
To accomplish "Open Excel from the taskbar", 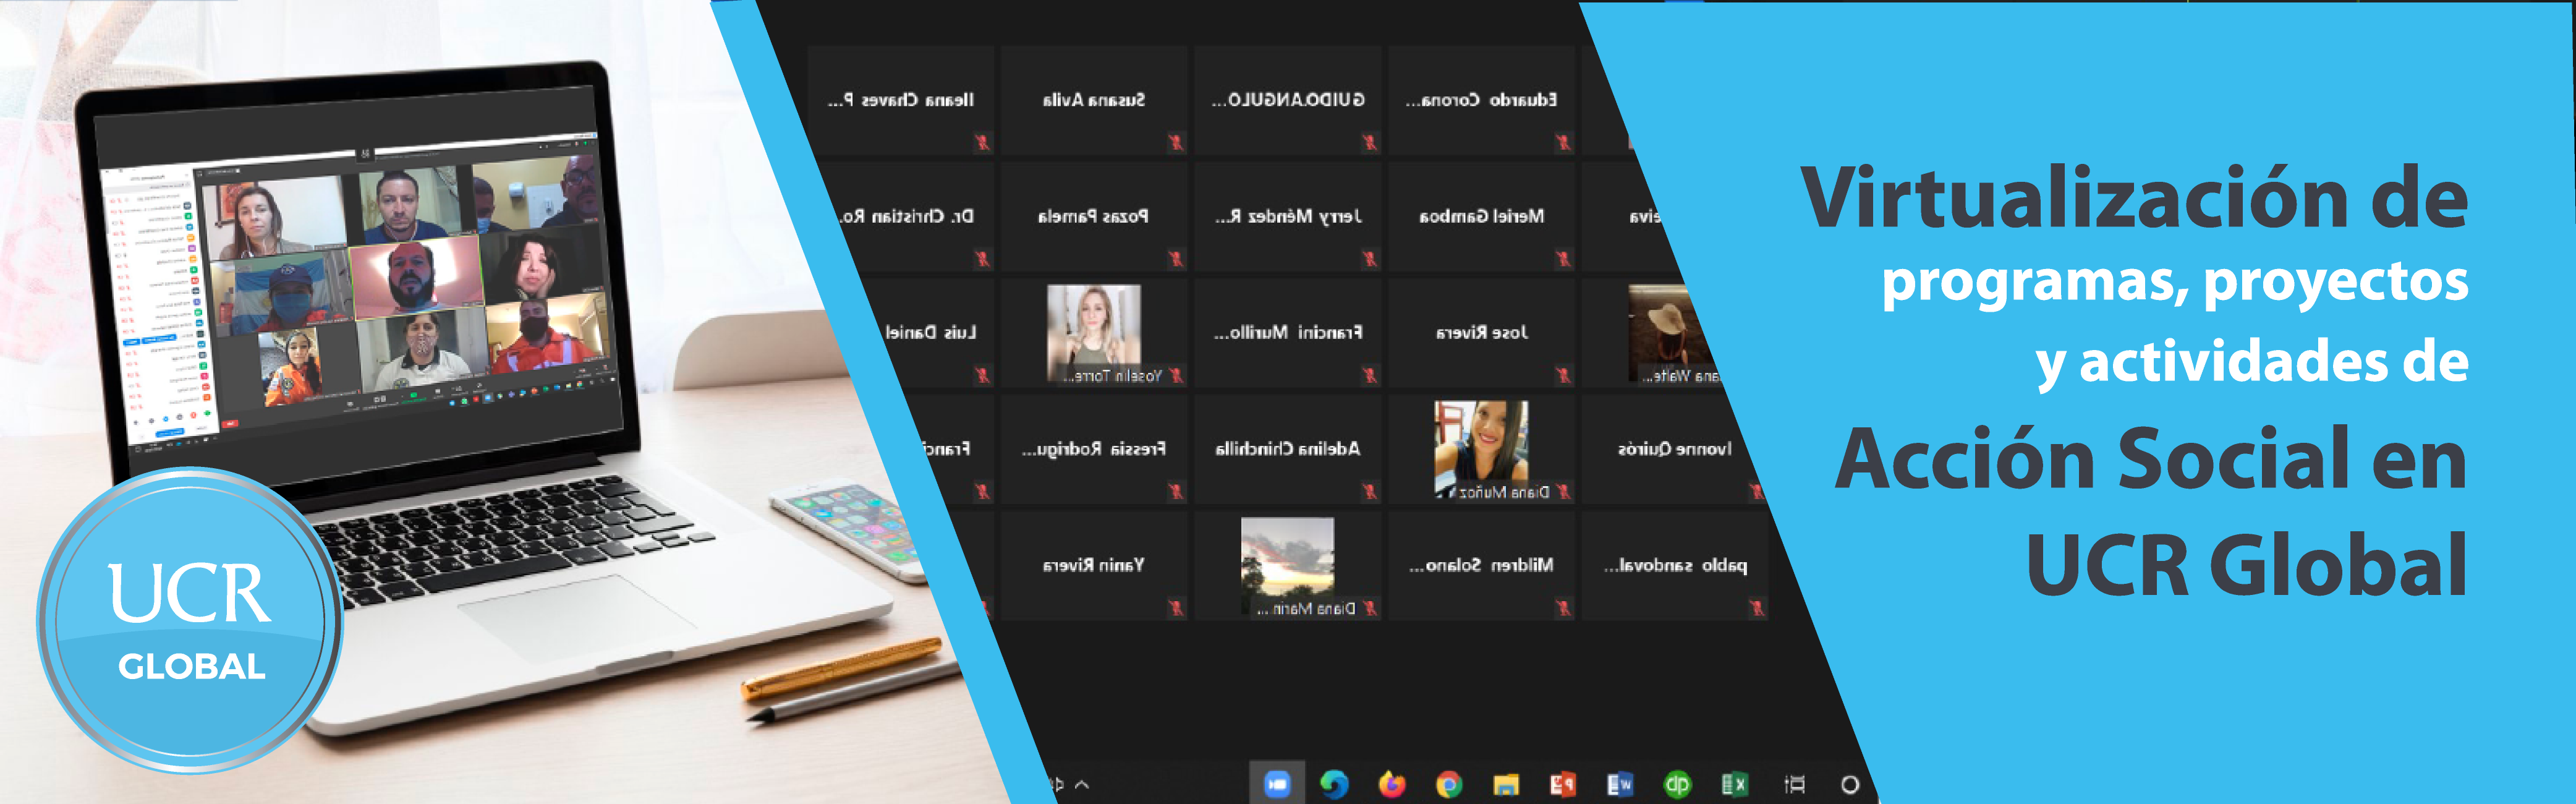I will (x=1734, y=785).
